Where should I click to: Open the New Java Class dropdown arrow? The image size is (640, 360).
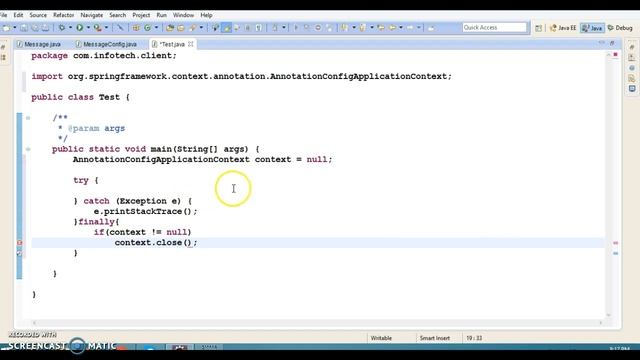pos(156,28)
